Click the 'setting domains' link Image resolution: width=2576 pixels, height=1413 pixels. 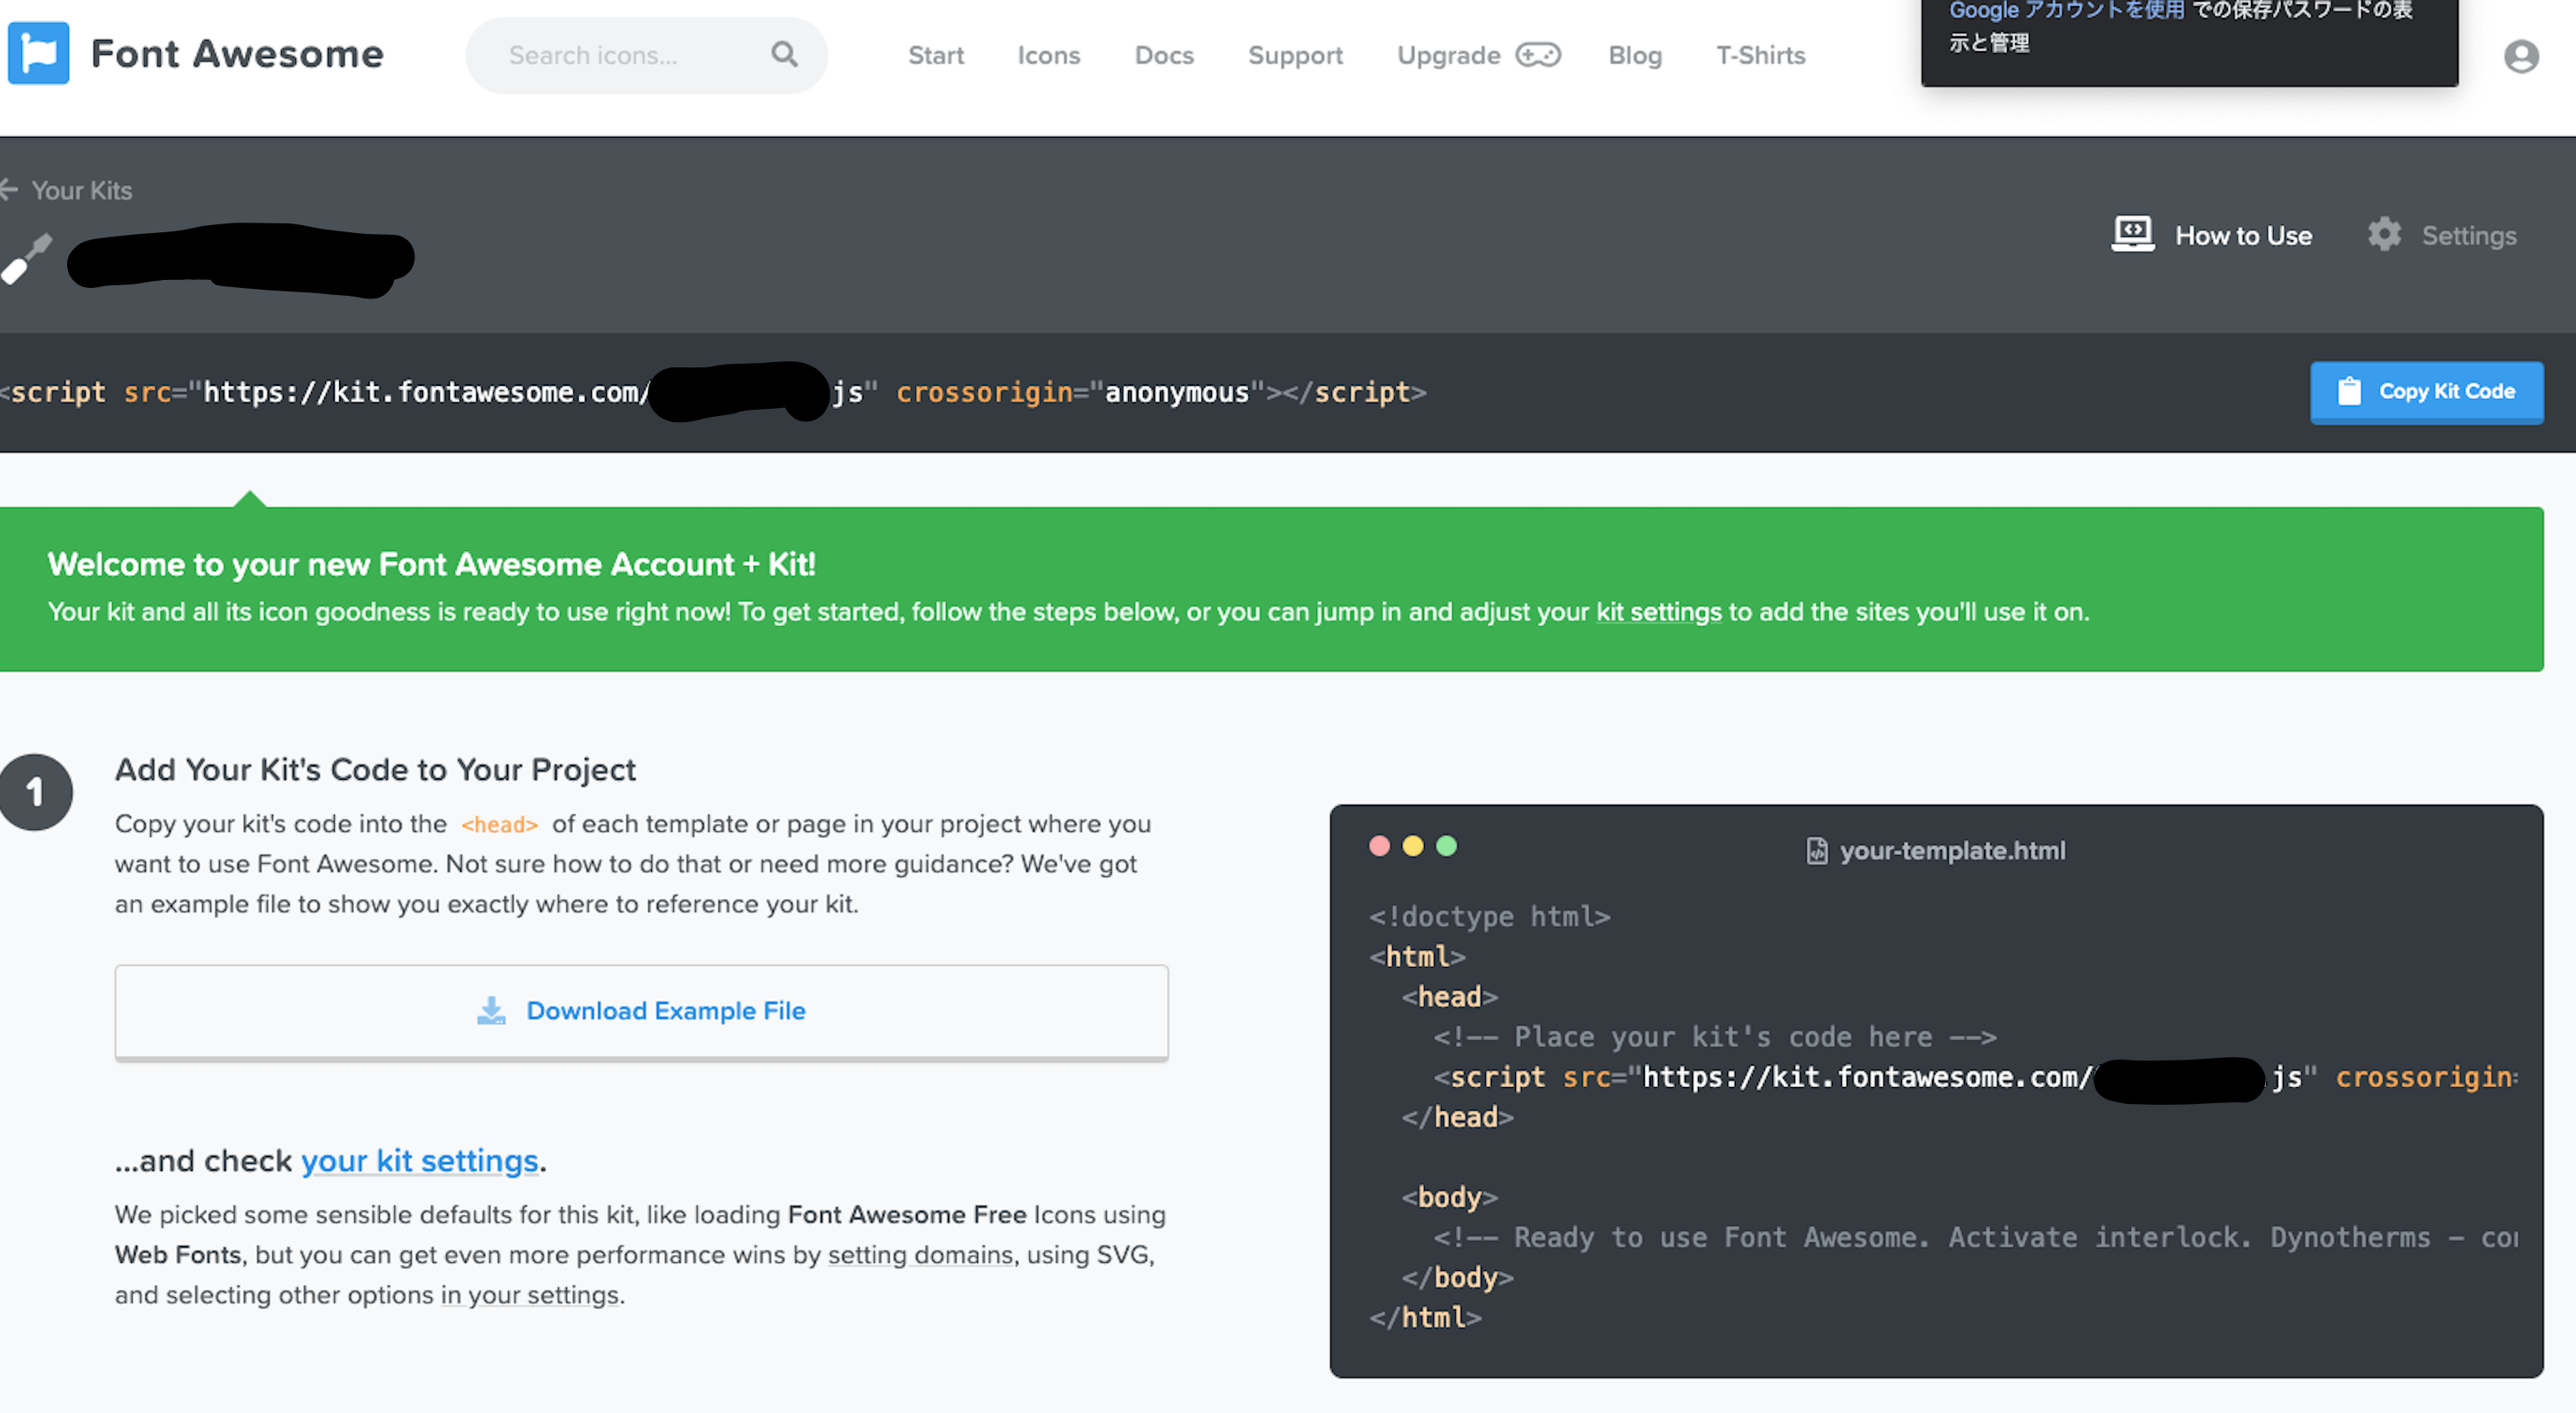coord(920,1254)
